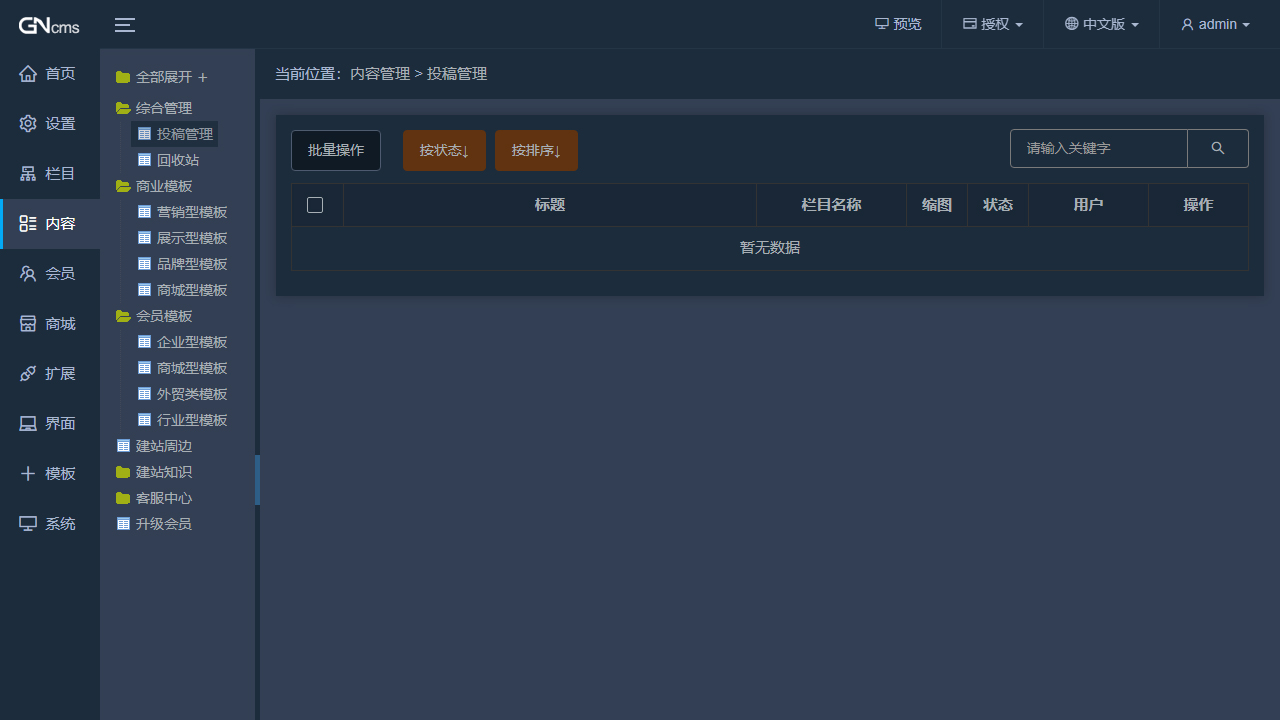Open the 授权 dropdown menu
The height and width of the screenshot is (720, 1280).
click(991, 24)
